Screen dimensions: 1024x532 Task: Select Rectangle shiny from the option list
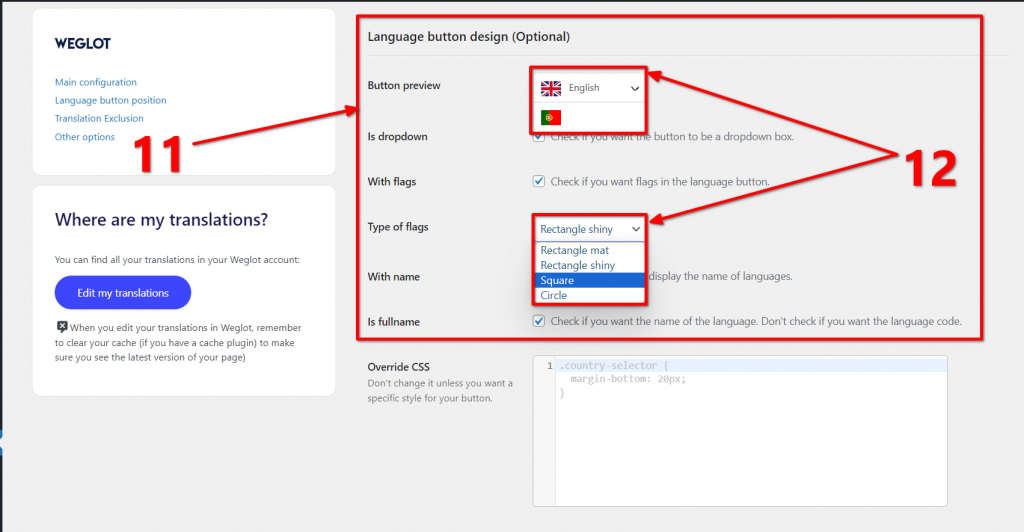[590, 265]
